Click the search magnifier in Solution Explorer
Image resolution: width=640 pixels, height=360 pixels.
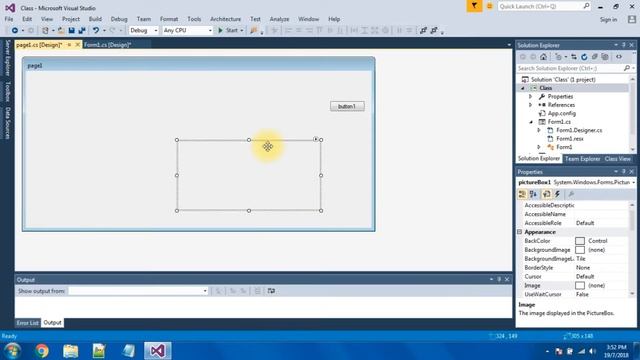(627, 69)
